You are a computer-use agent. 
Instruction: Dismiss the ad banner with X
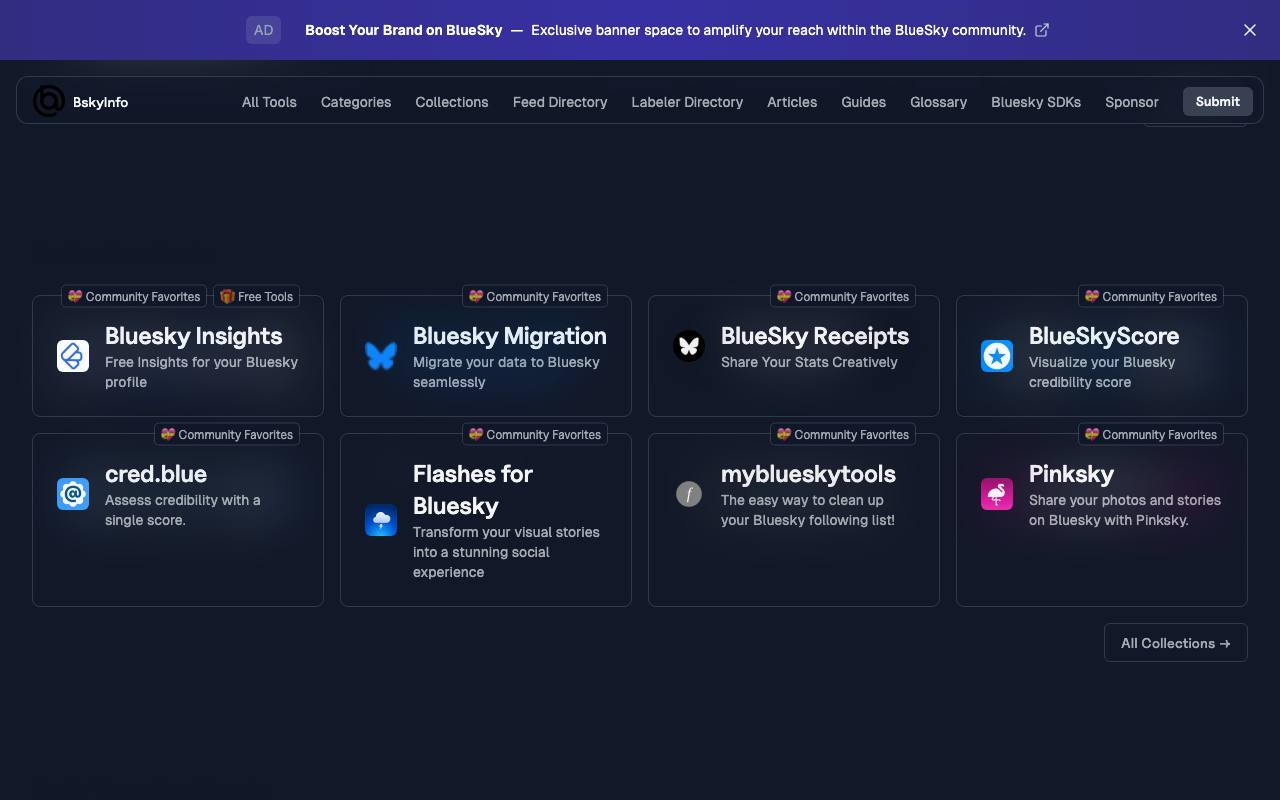(x=1250, y=30)
